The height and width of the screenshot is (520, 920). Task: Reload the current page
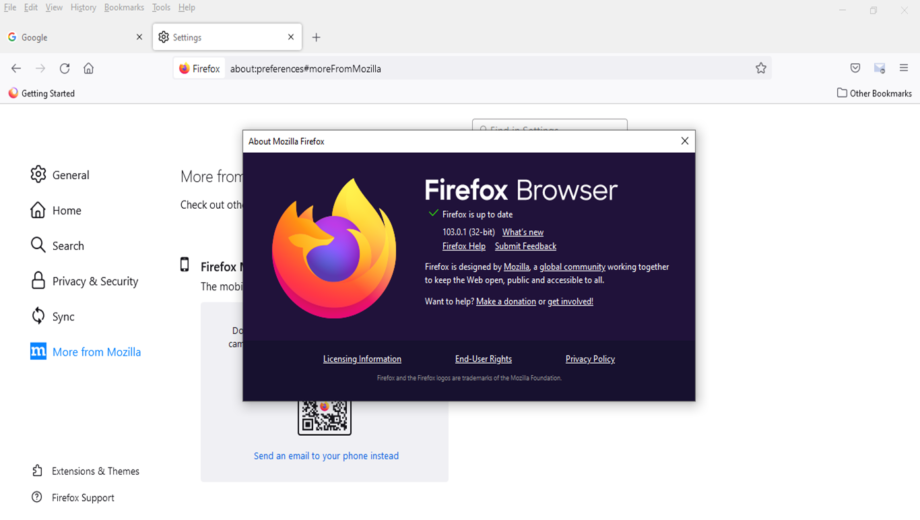[x=65, y=69]
